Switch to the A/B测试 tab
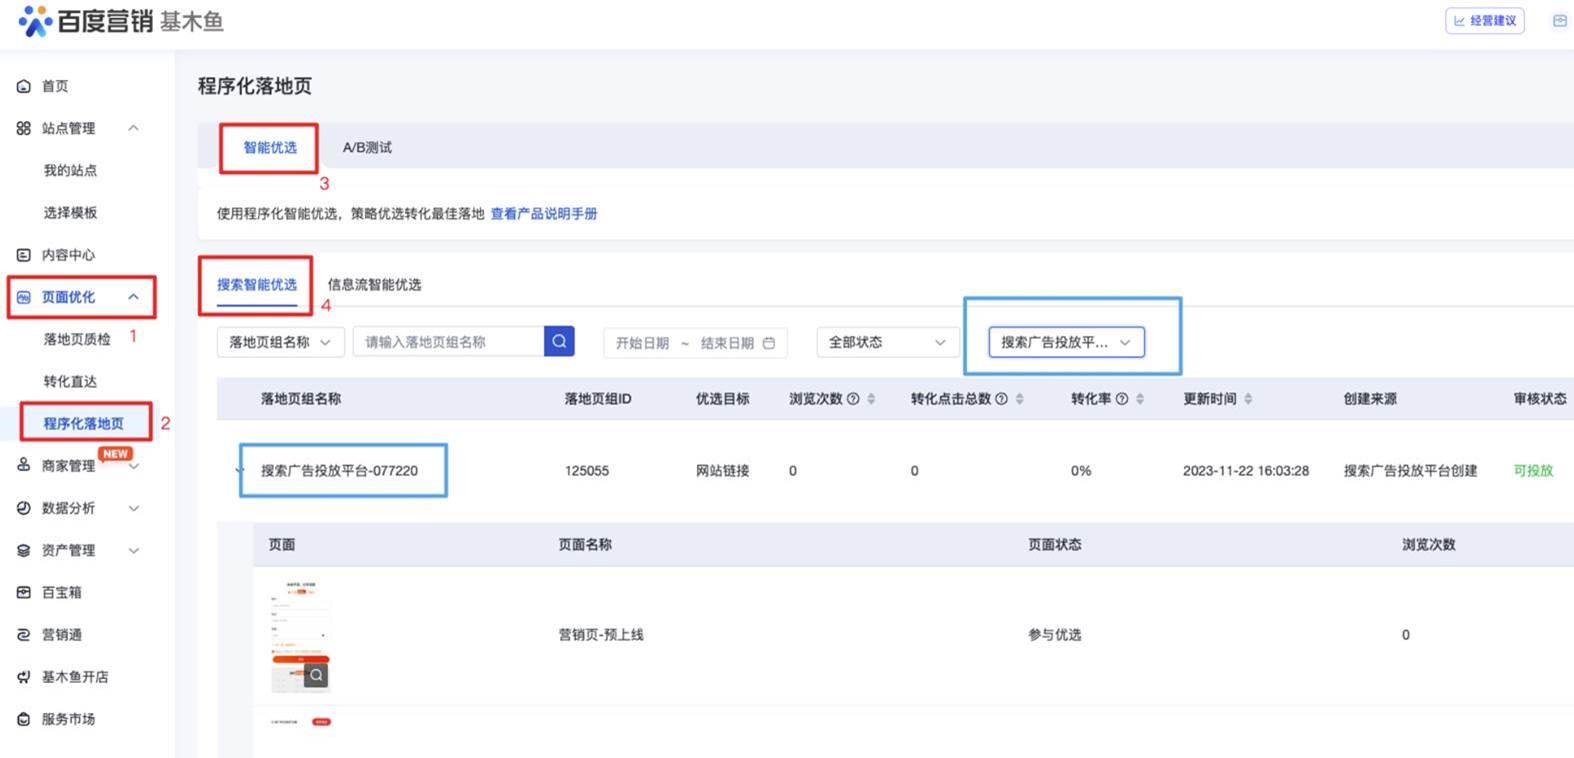This screenshot has width=1574, height=758. [x=367, y=147]
